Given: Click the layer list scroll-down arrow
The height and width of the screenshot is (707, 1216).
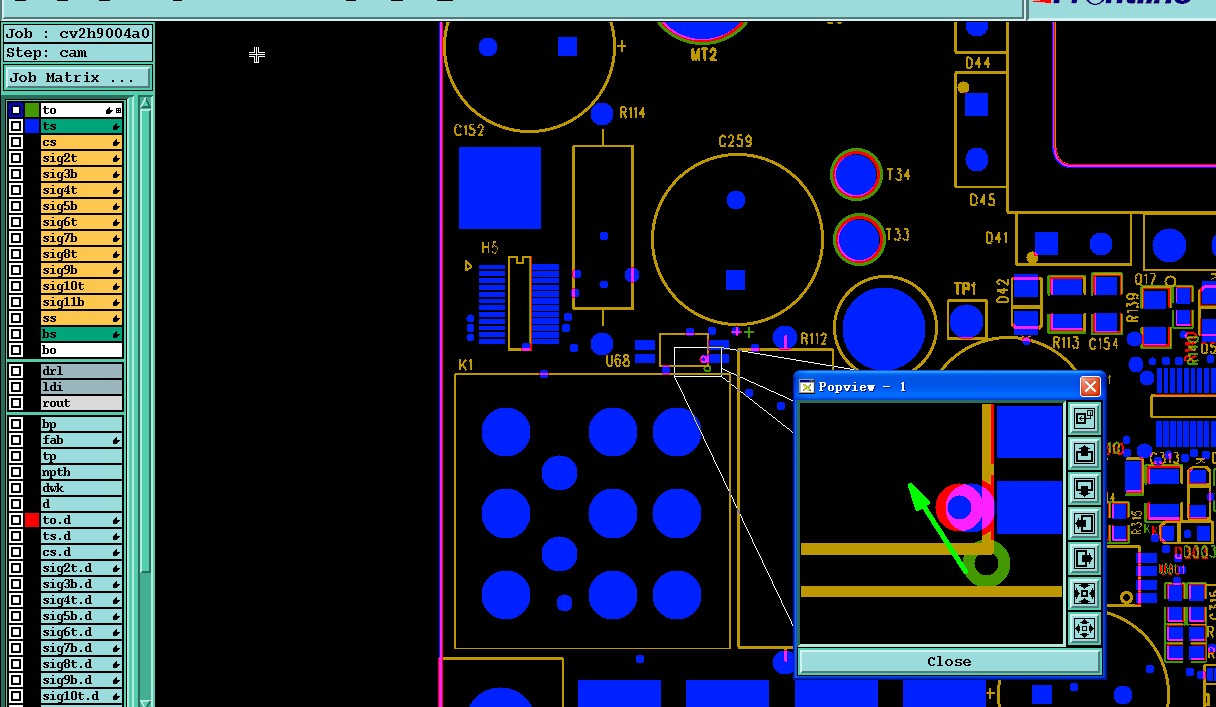Looking at the screenshot, I should pyautogui.click(x=146, y=701).
